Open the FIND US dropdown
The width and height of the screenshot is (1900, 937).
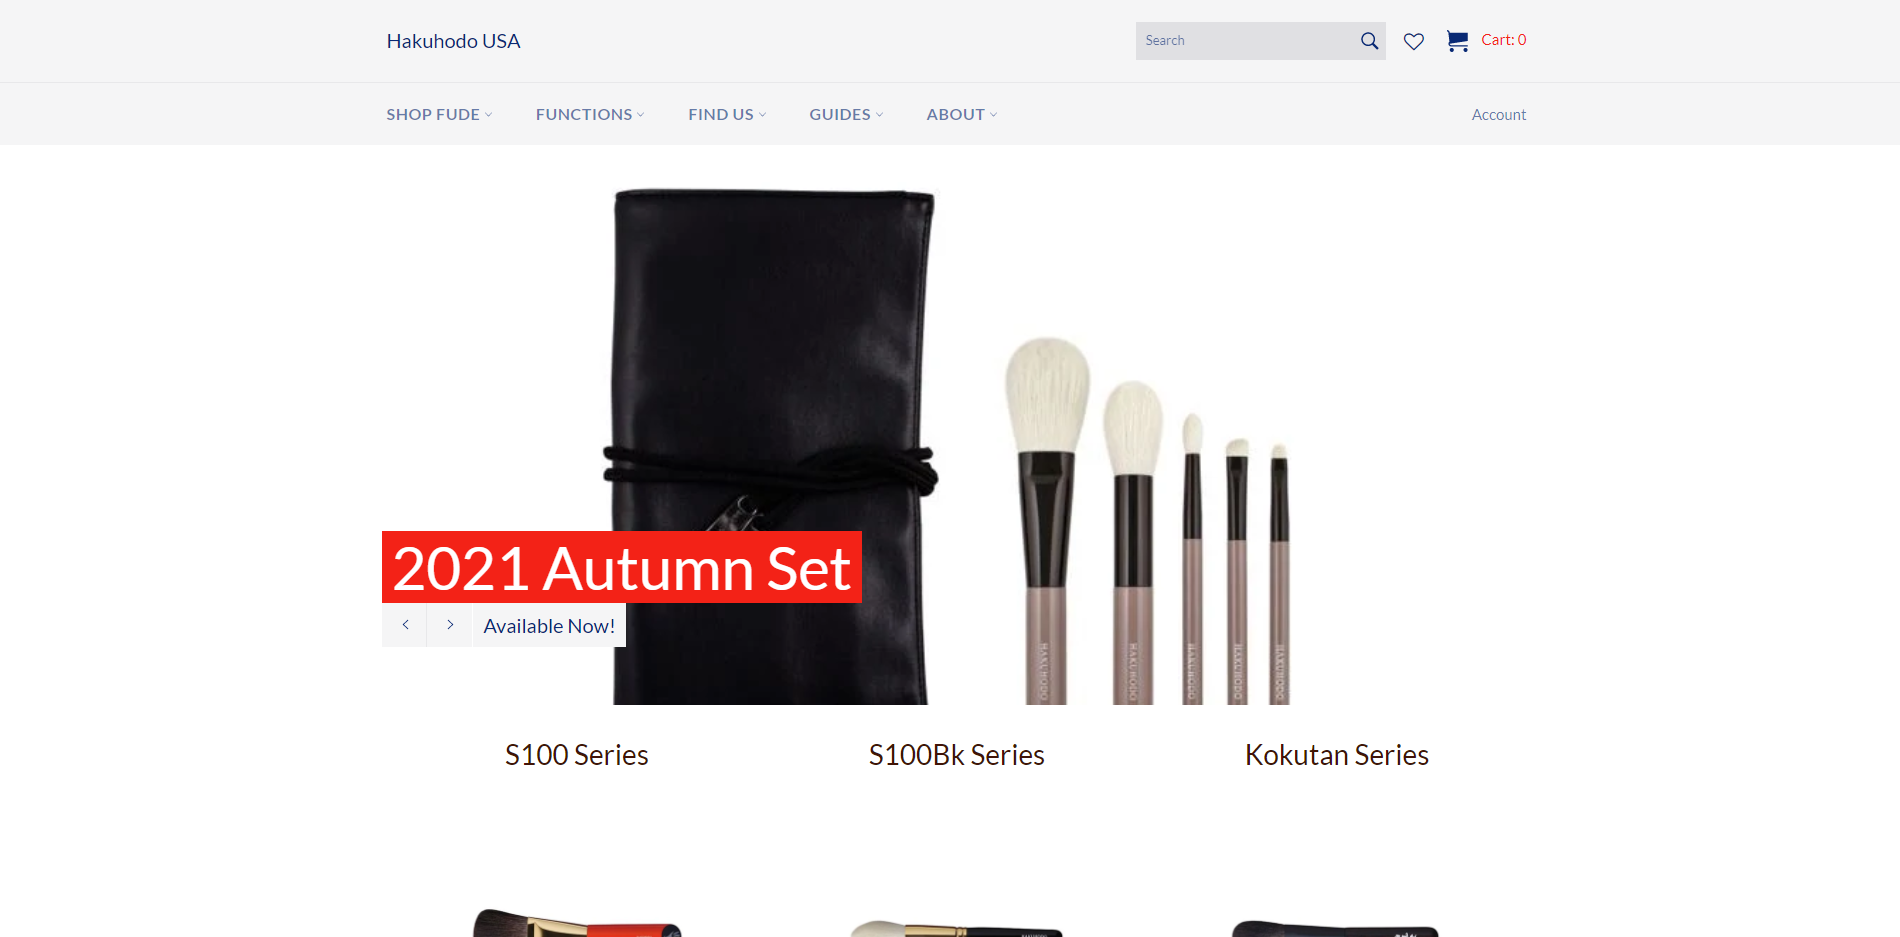[x=727, y=114]
